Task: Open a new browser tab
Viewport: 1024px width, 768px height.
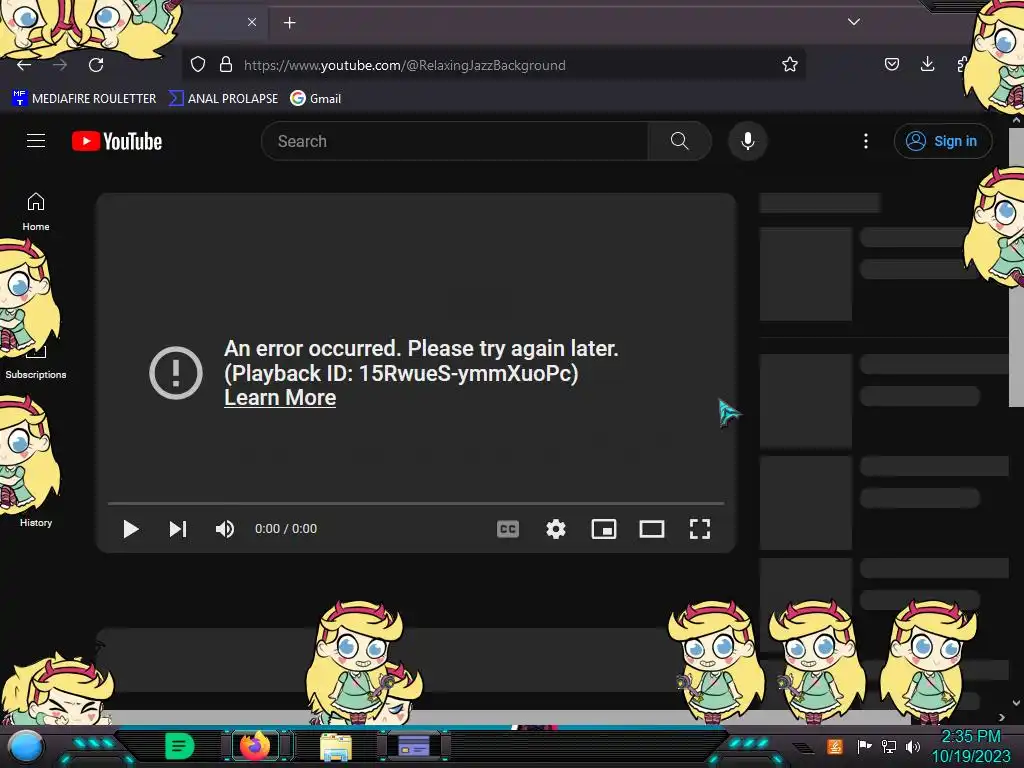Action: coord(289,23)
